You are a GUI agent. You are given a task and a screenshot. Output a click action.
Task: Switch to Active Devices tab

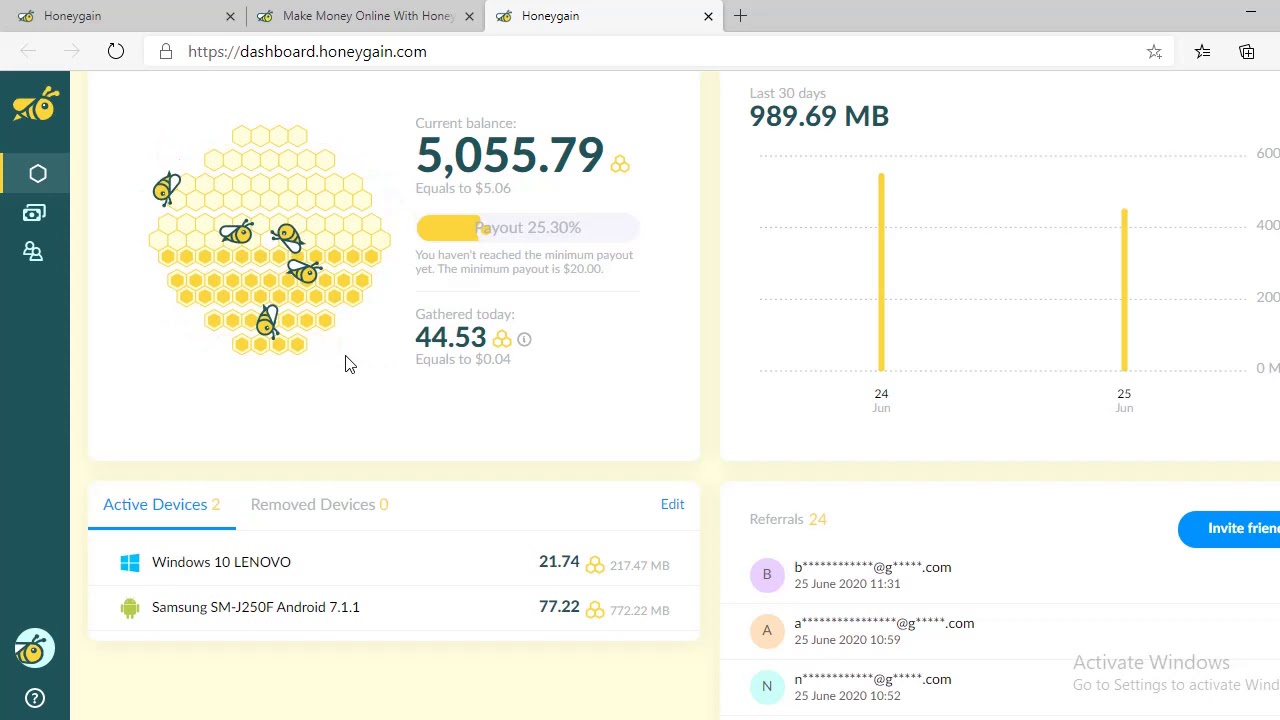(161, 505)
